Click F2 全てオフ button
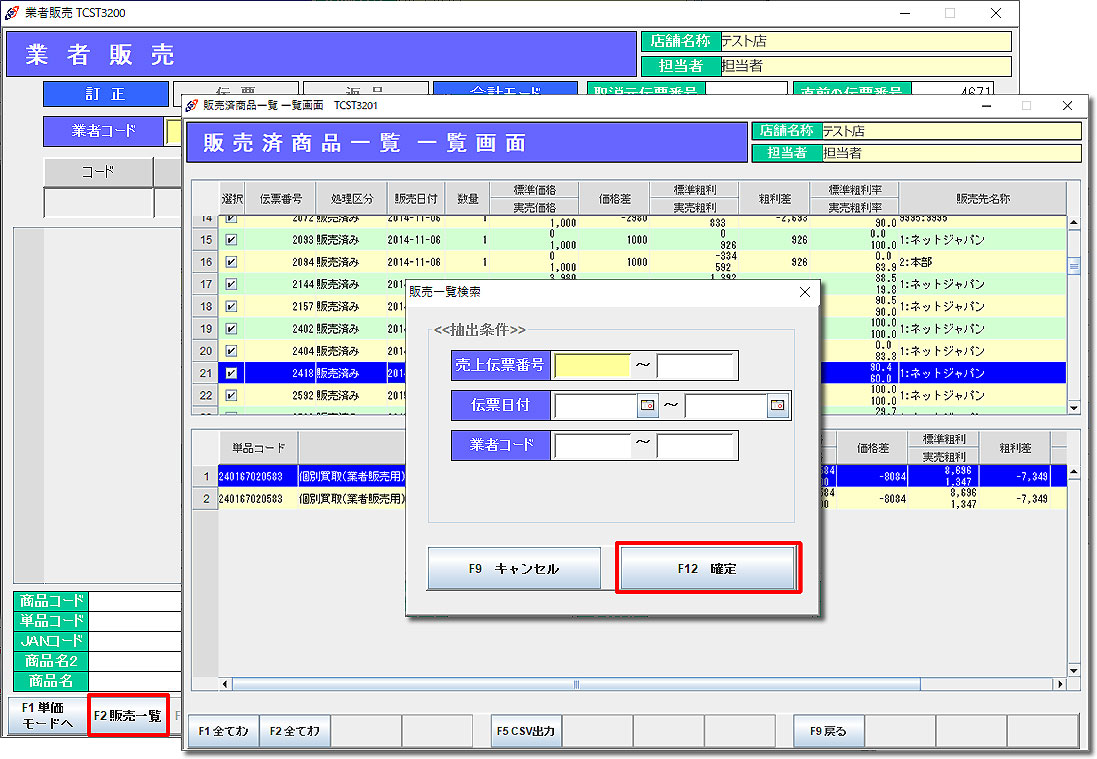1097x759 pixels. tap(295, 731)
